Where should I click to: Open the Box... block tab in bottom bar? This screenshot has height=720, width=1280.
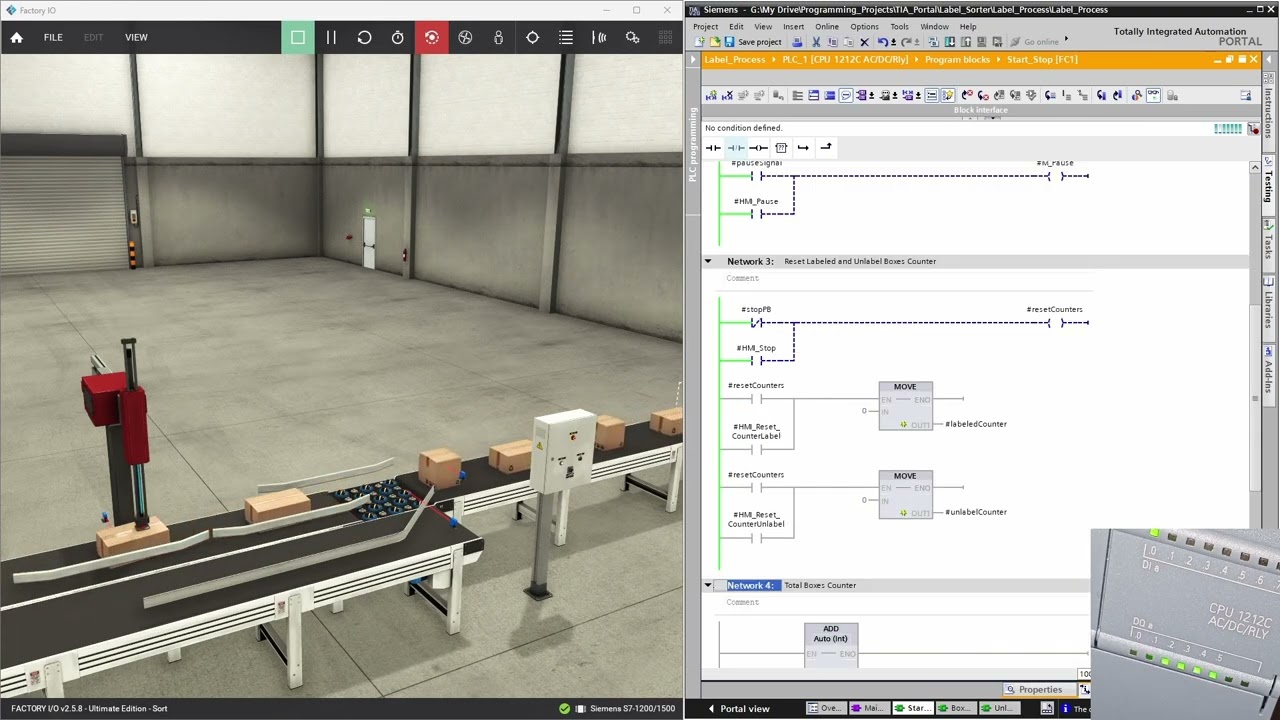coord(955,708)
